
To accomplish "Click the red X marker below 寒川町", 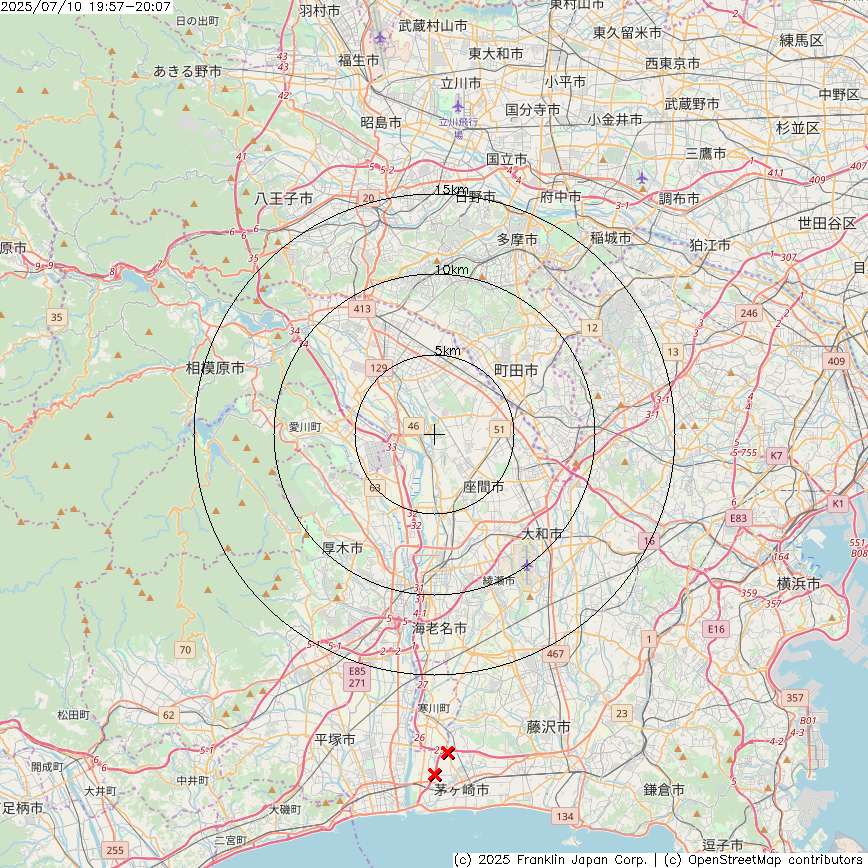I will tap(448, 752).
